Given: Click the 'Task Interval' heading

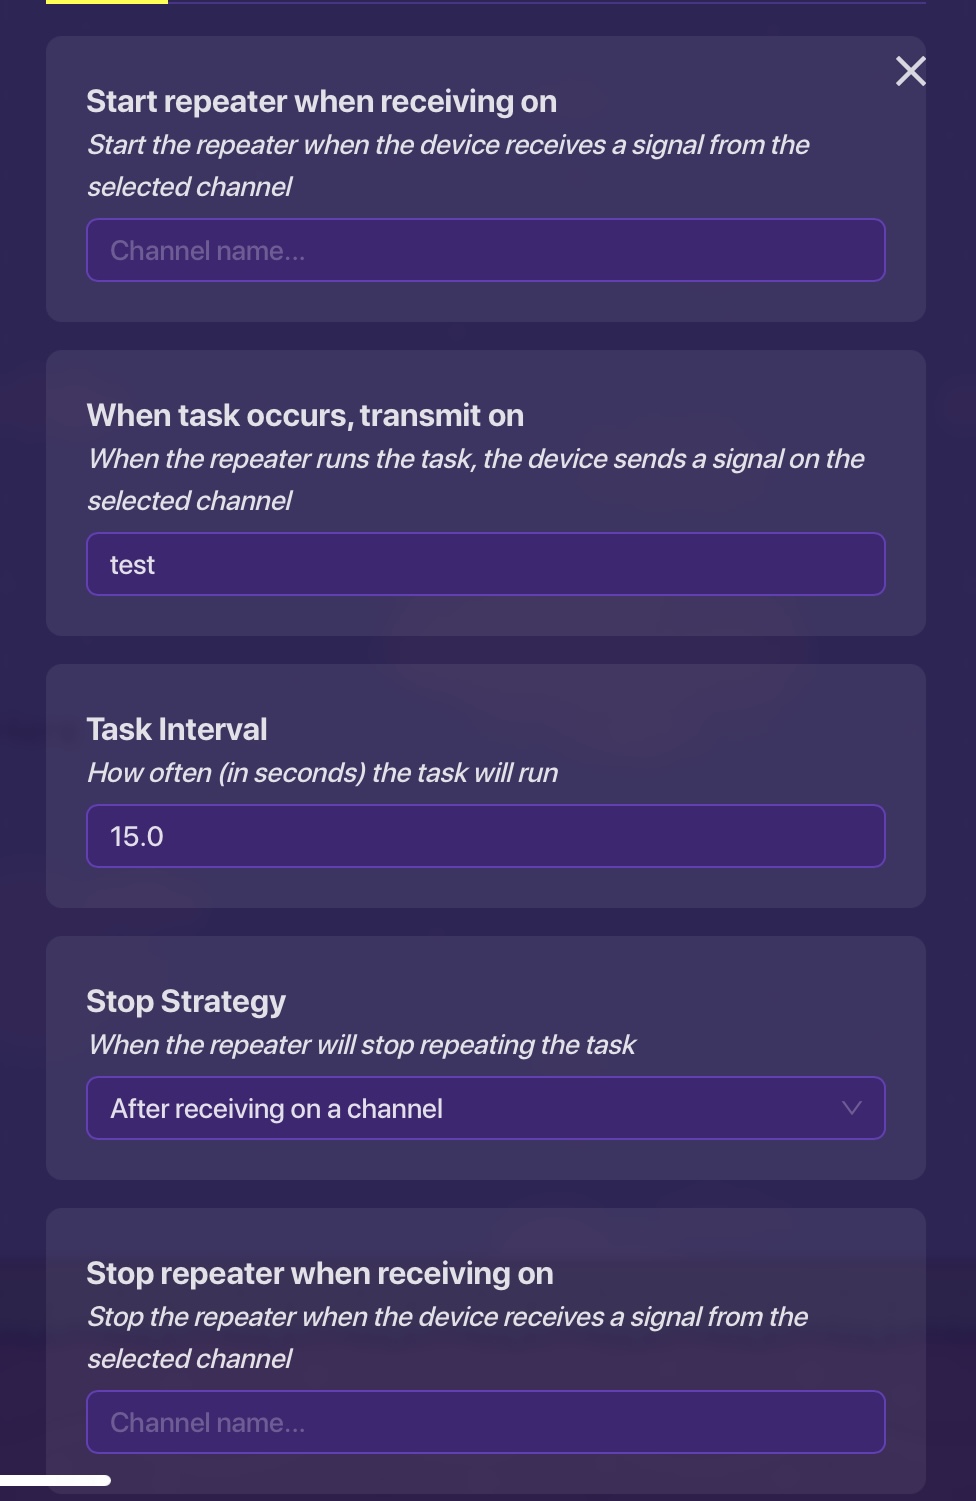Looking at the screenshot, I should pyautogui.click(x=177, y=729).
